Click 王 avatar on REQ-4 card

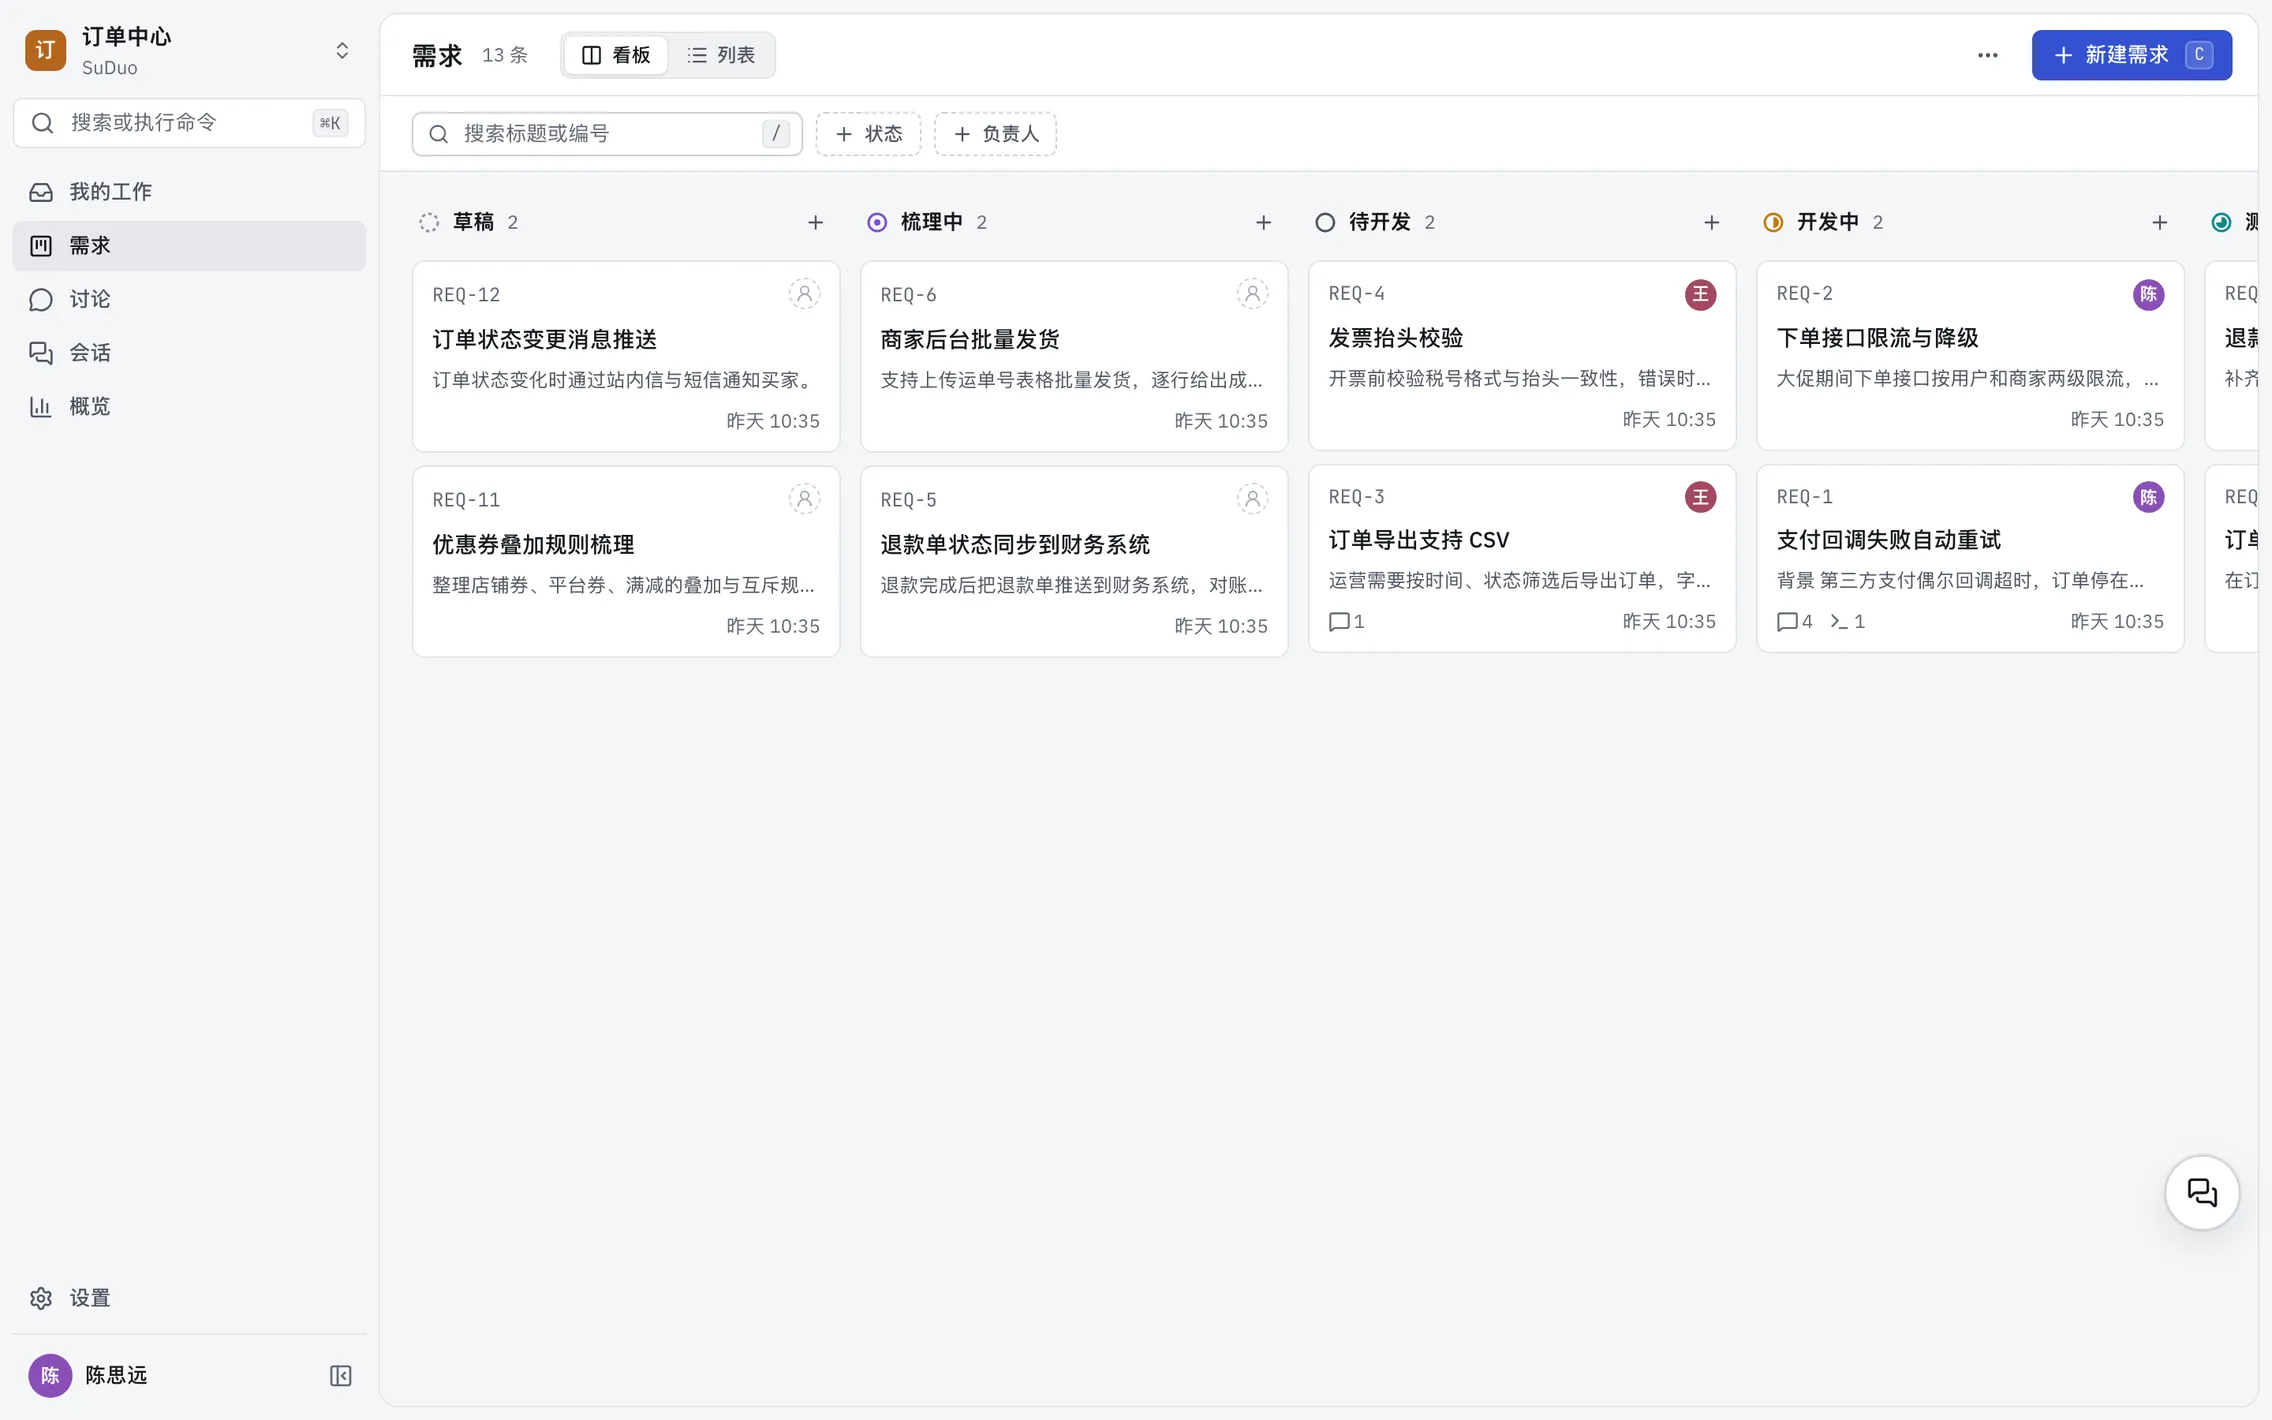[x=1700, y=294]
